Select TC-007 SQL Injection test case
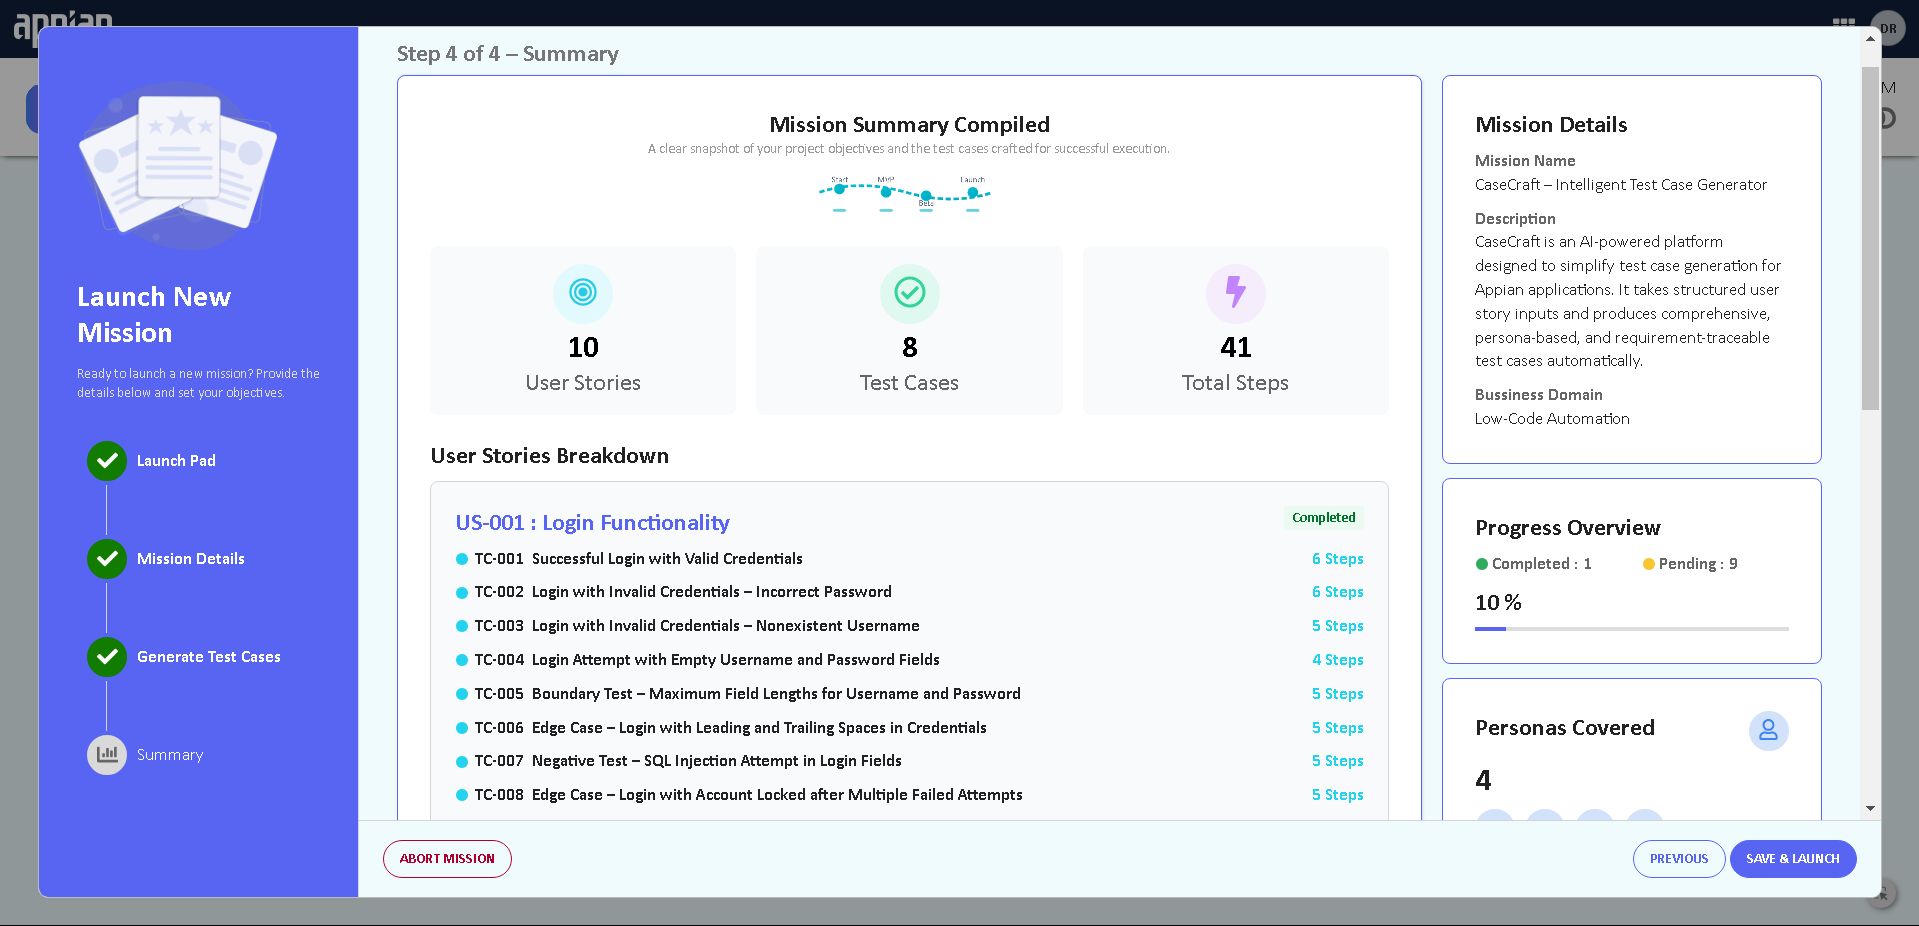 [x=716, y=761]
